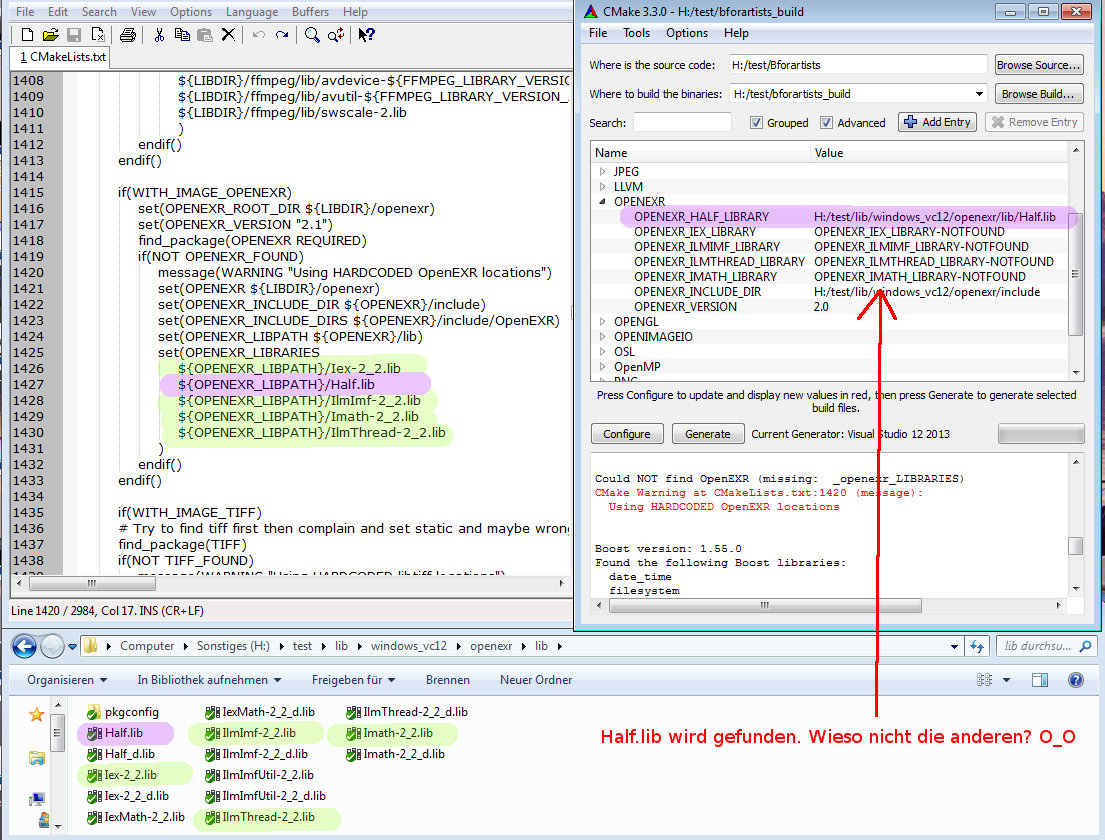This screenshot has height=840, width=1105.
Task: Expand the OPENGL group entry
Action: [x=603, y=322]
